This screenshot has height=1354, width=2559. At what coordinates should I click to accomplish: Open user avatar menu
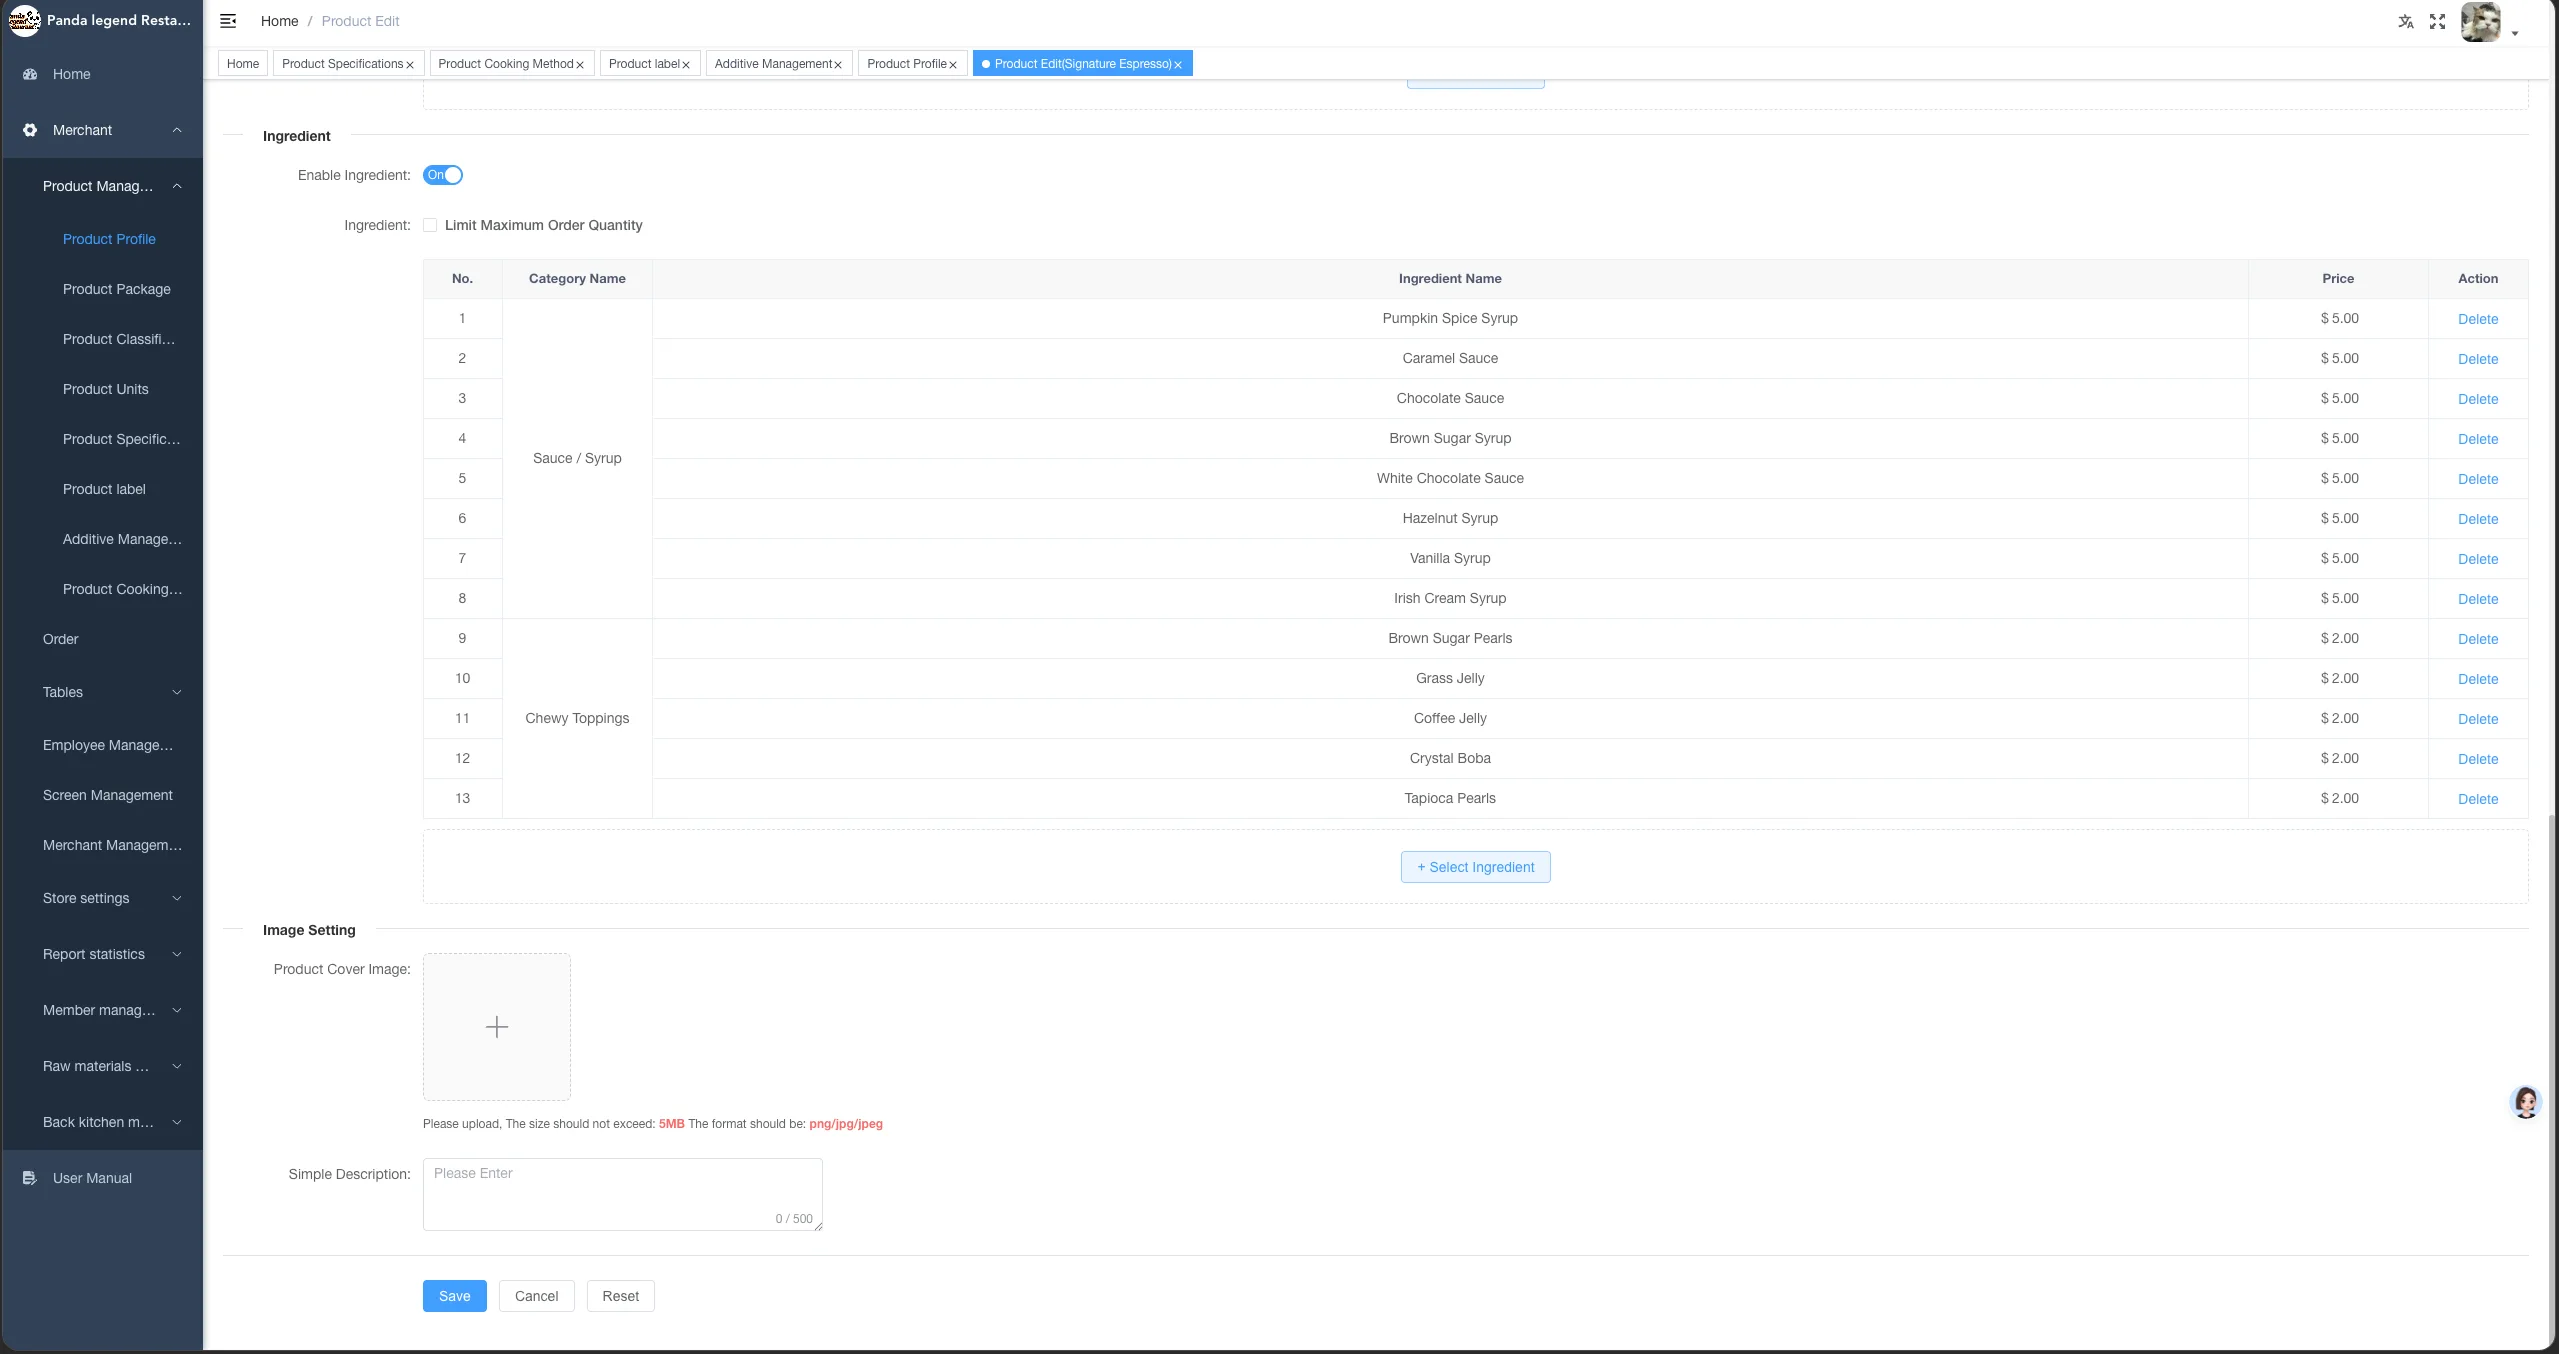[2480, 22]
